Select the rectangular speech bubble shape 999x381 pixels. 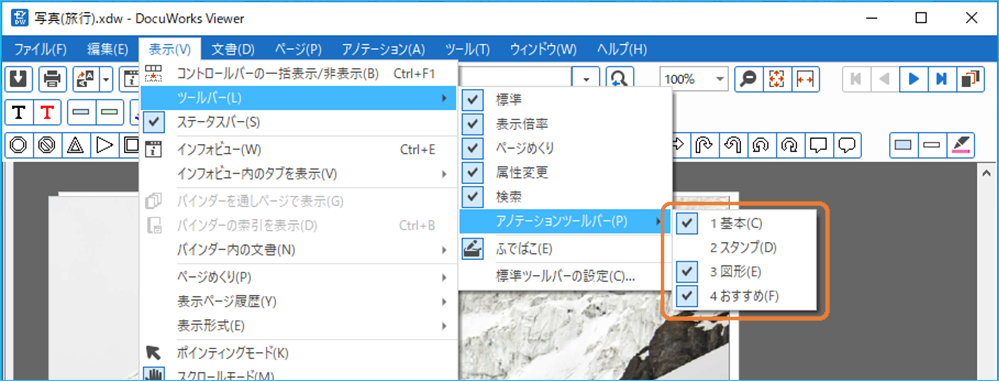(818, 145)
